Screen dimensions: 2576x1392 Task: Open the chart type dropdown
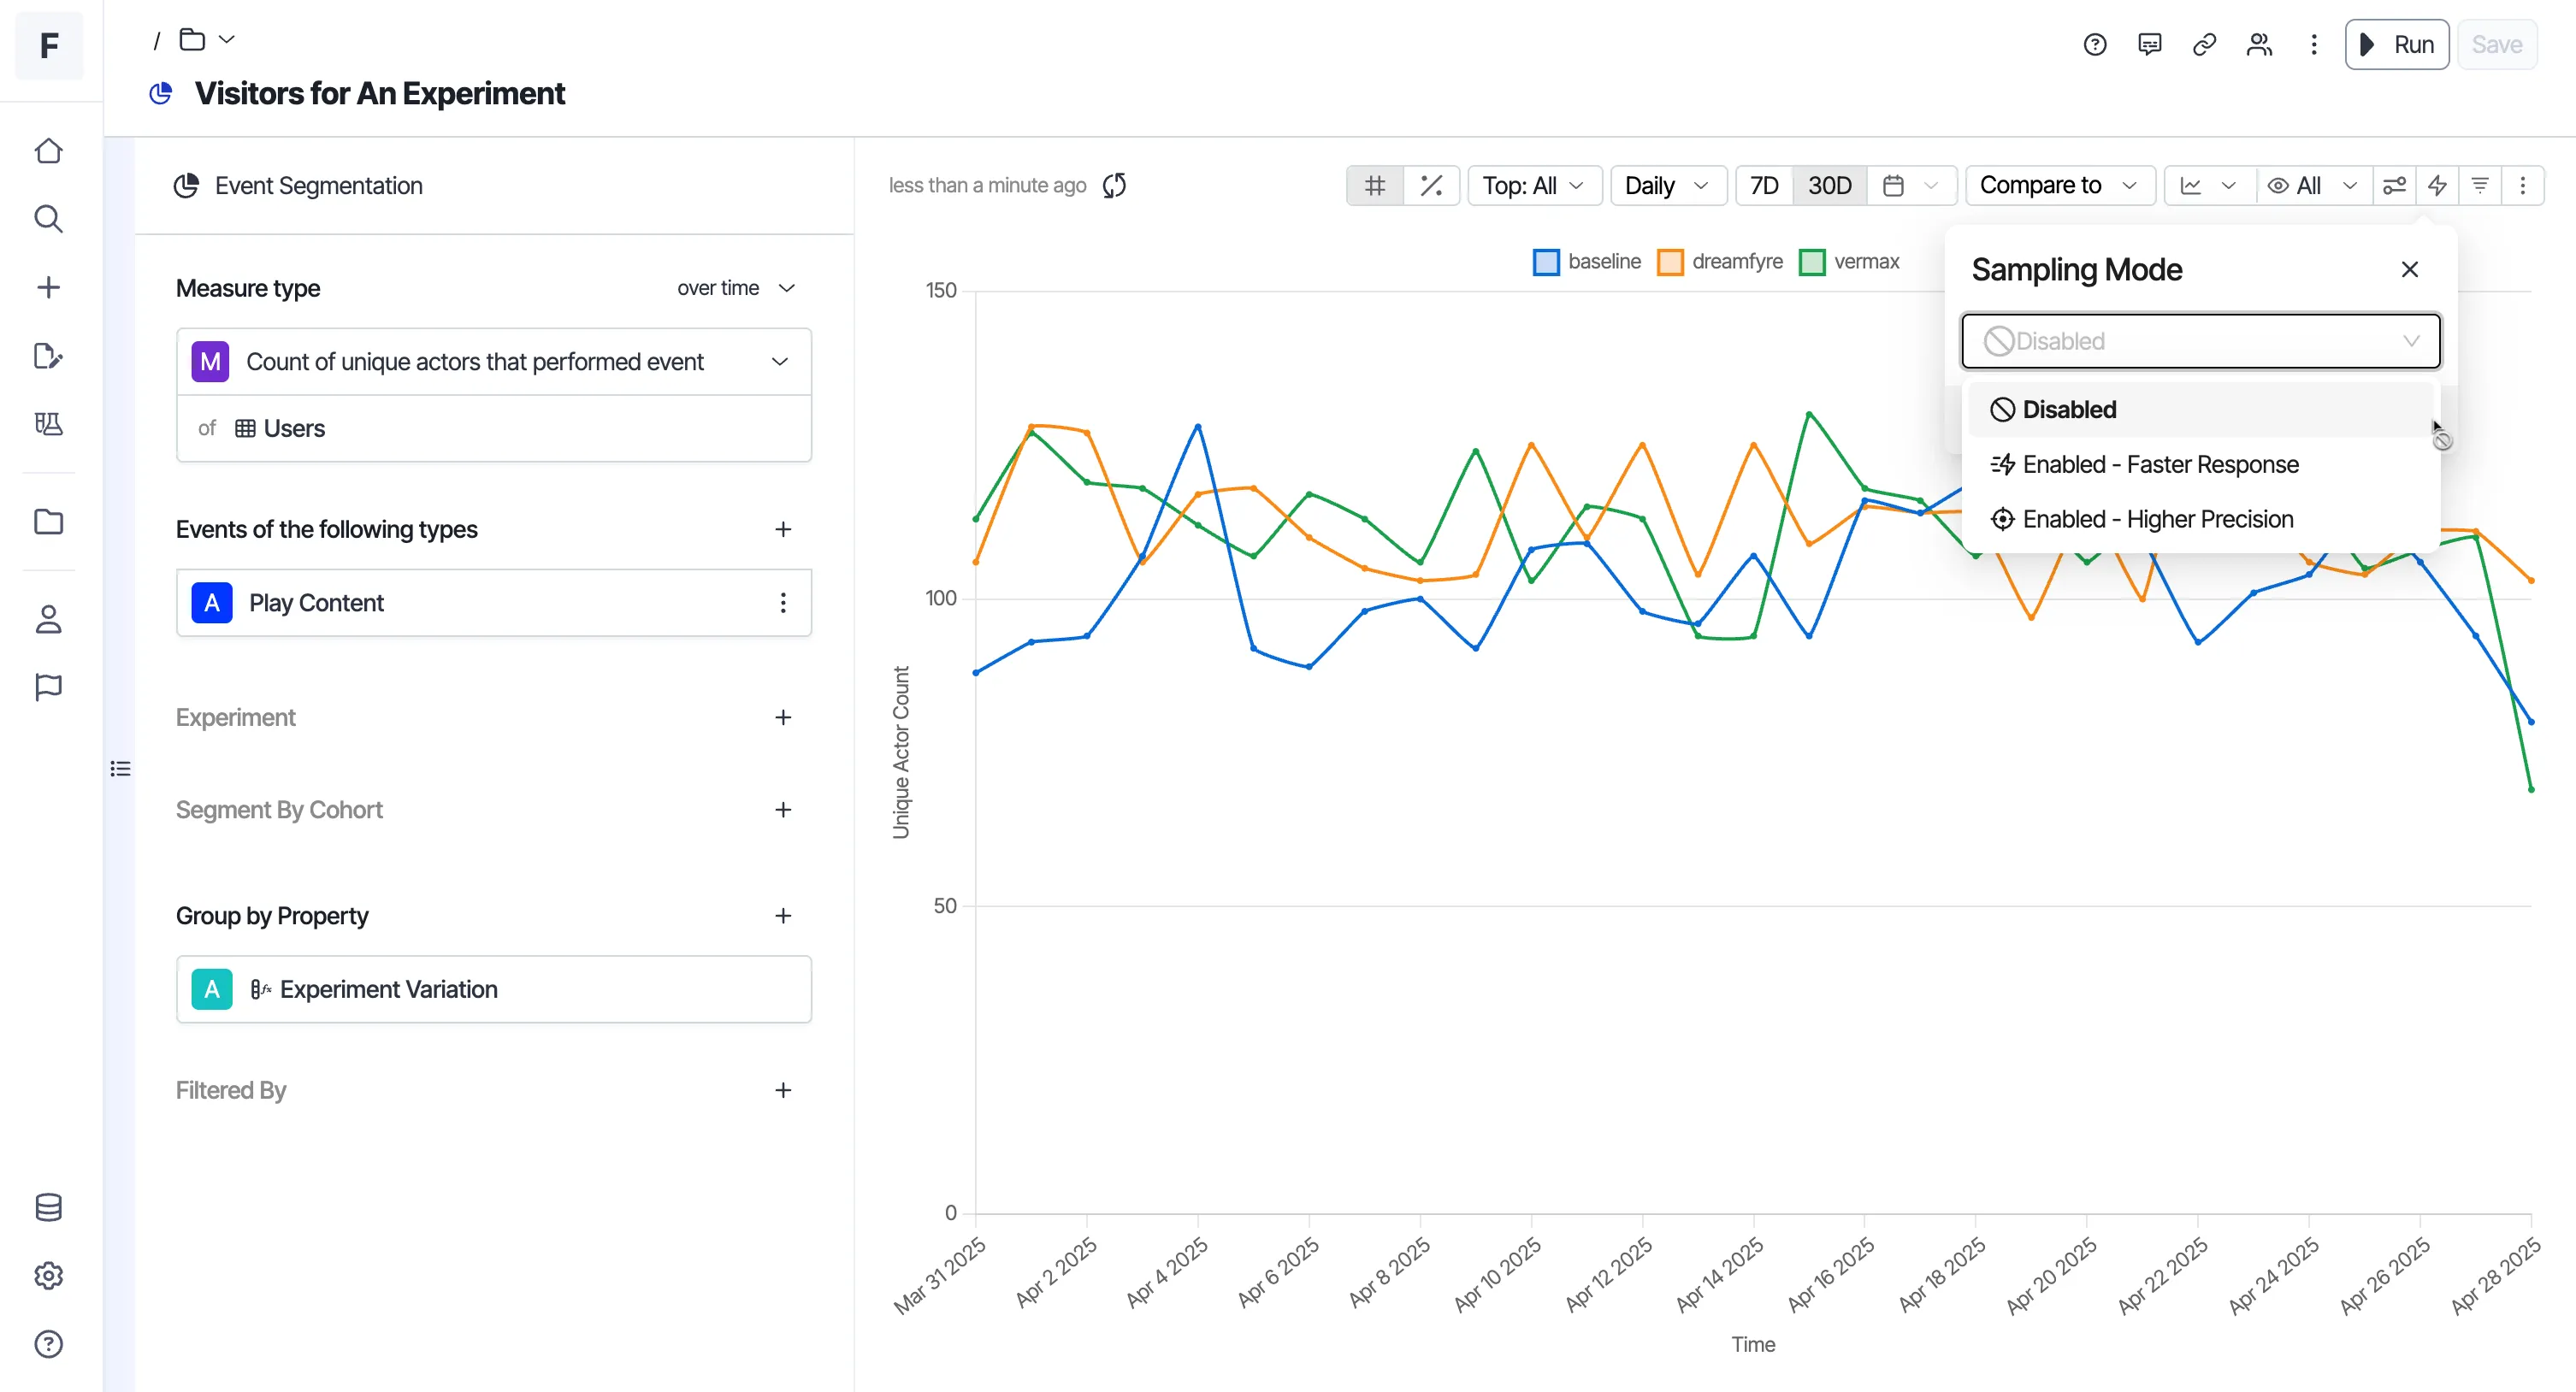pyautogui.click(x=2209, y=186)
